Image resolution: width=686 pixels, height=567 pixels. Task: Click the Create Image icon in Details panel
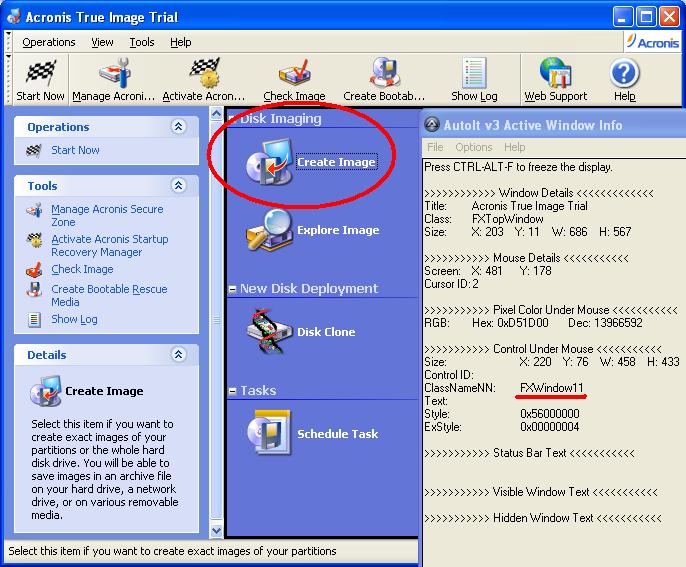coord(46,391)
